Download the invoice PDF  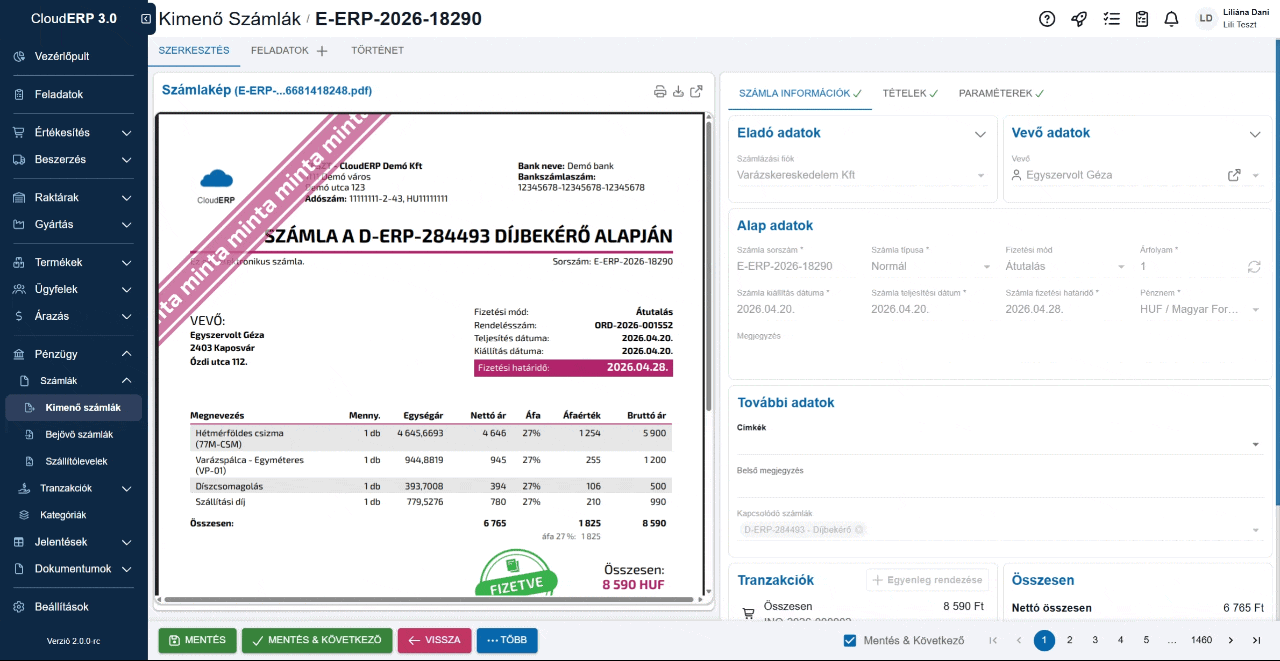coord(678,91)
